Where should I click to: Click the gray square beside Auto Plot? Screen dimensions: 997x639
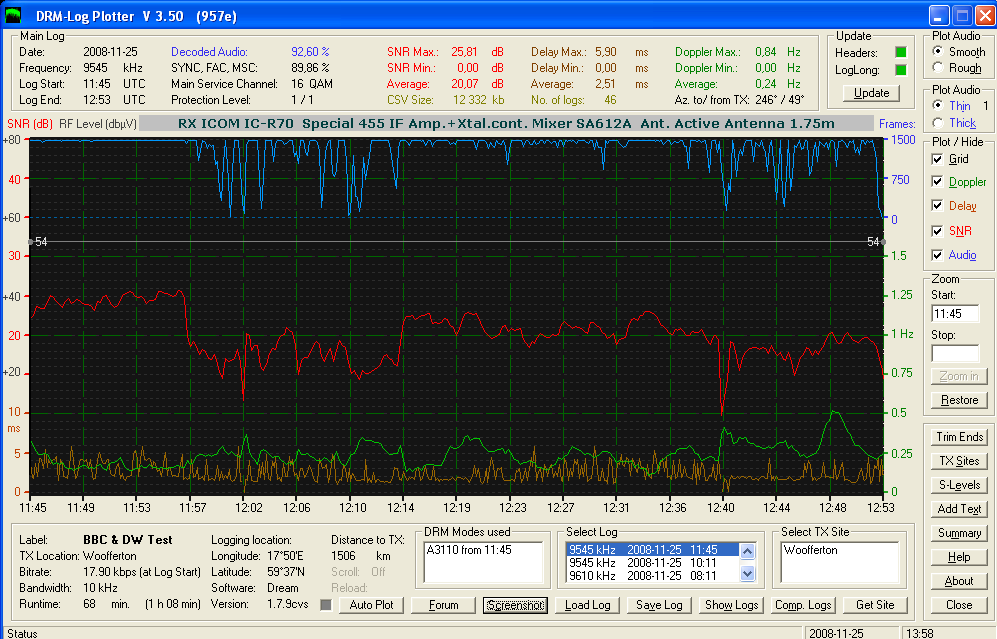point(326,605)
